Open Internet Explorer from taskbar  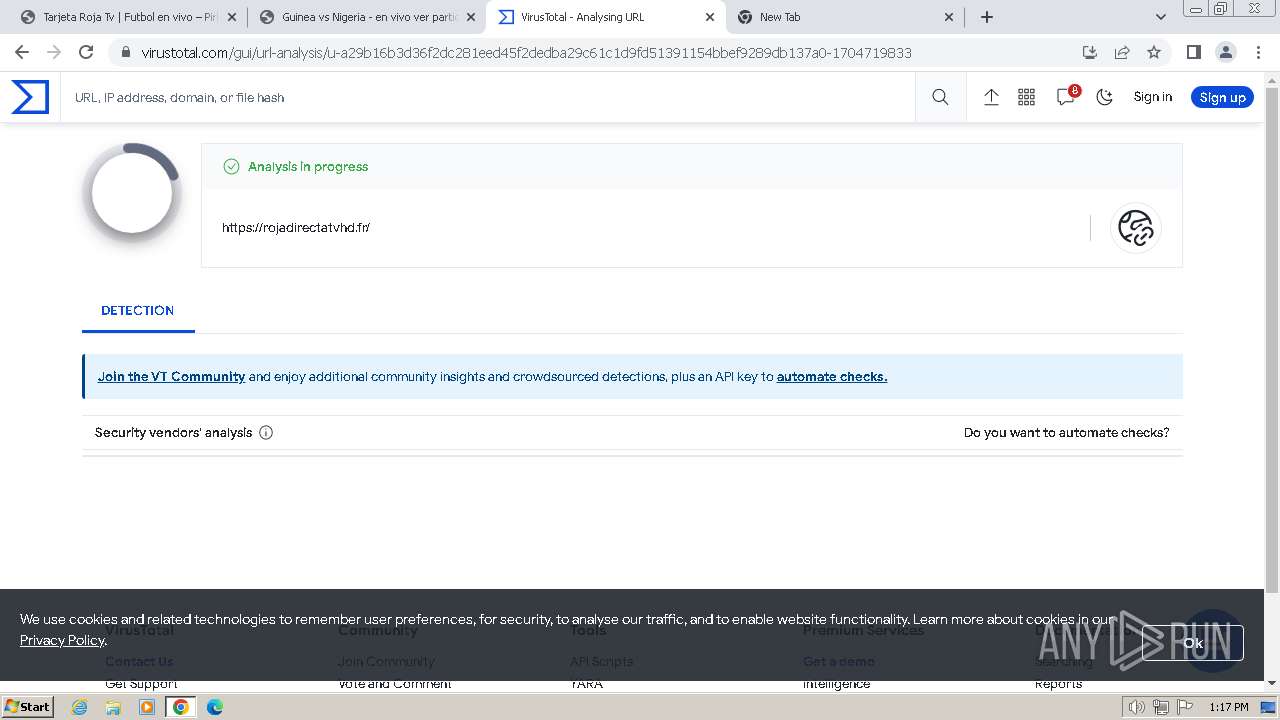(80, 707)
